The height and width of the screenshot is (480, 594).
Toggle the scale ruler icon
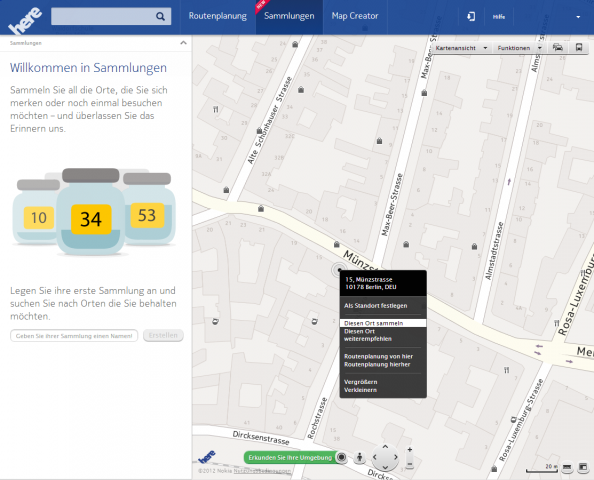(567, 467)
